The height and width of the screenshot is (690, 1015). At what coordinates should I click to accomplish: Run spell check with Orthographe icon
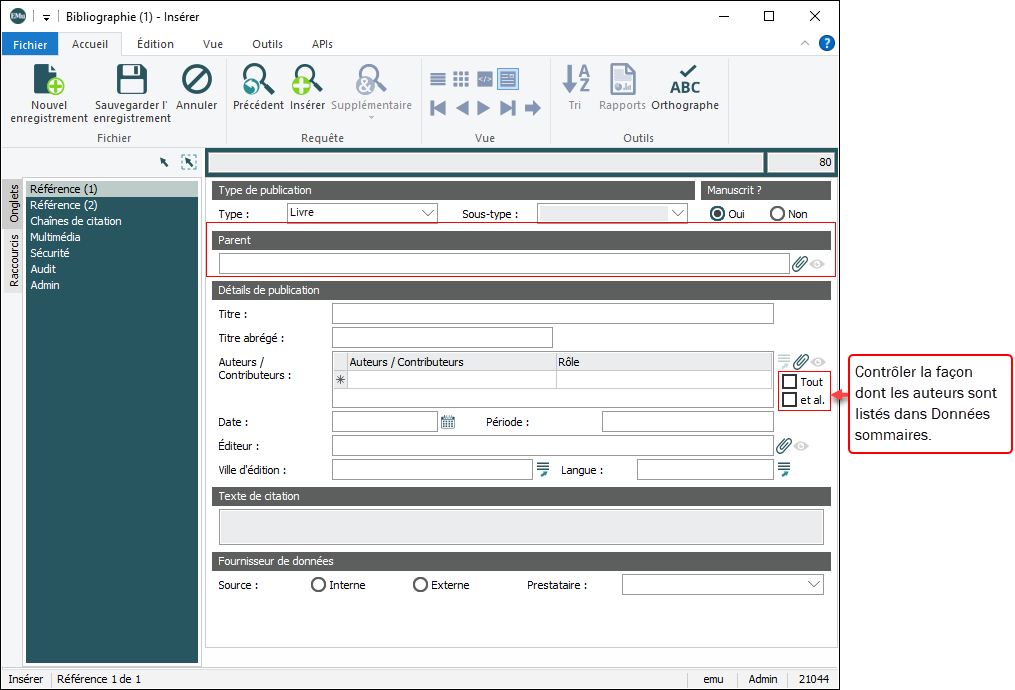coord(685,80)
